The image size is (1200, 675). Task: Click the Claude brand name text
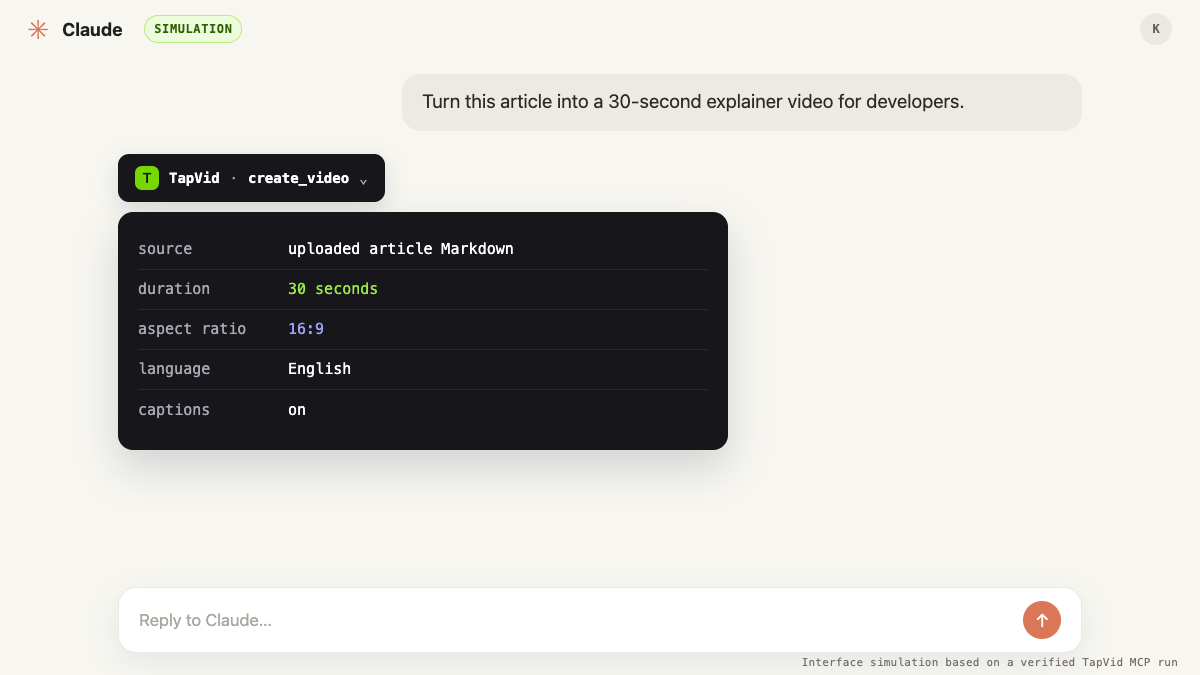[92, 29]
